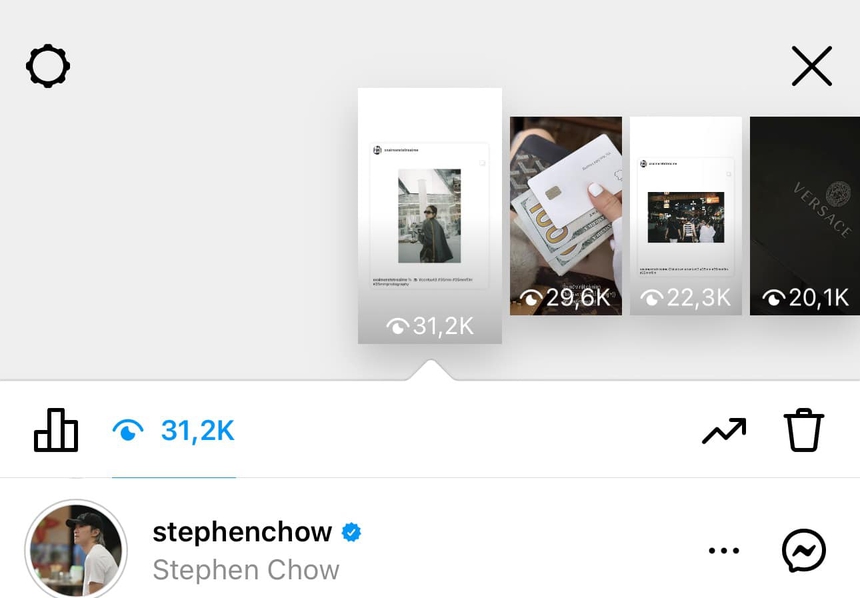860x598 pixels.
Task: Click the verified badge next to stephenchow
Action: click(x=352, y=532)
